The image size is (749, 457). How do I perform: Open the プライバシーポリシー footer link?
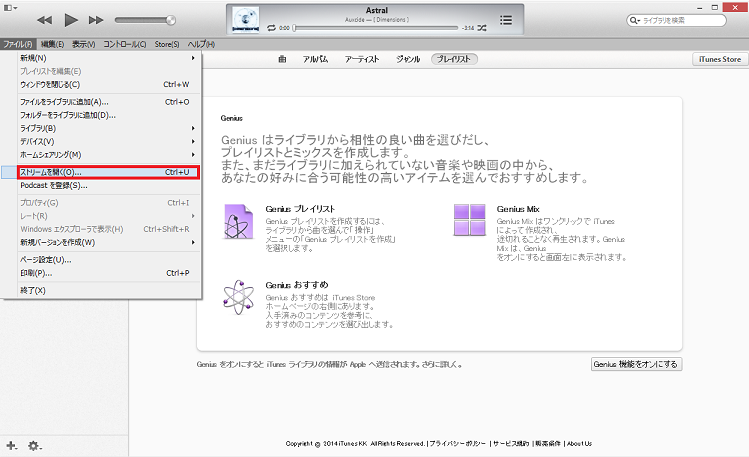click(457, 444)
